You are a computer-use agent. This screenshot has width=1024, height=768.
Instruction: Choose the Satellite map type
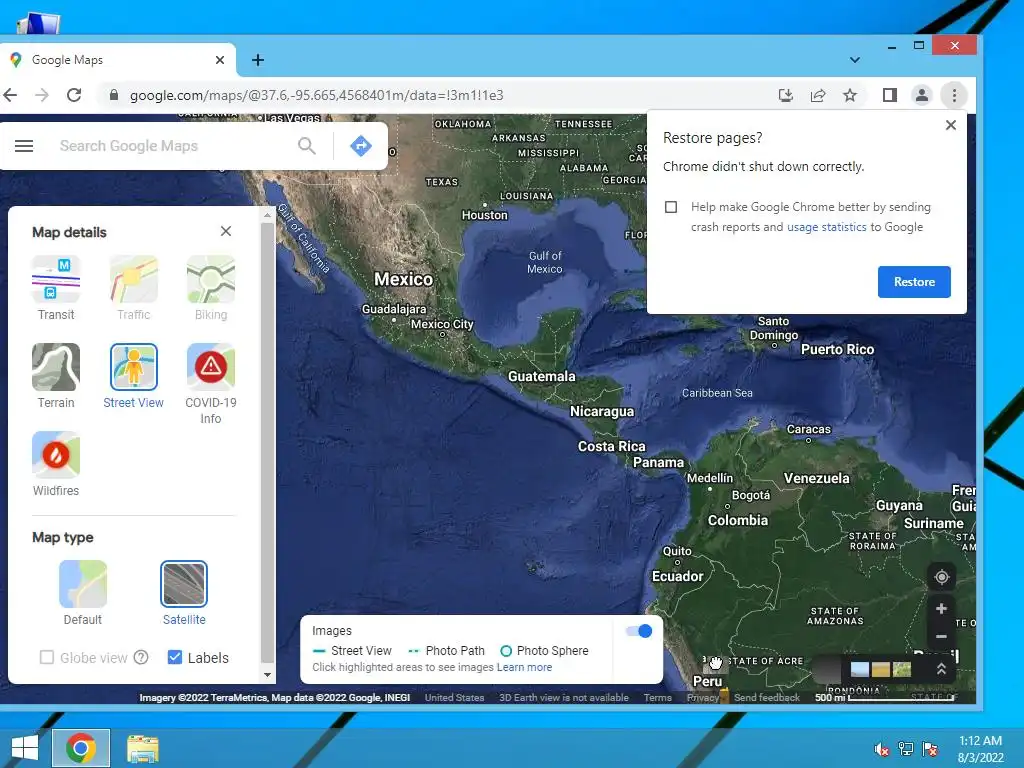[x=184, y=584]
